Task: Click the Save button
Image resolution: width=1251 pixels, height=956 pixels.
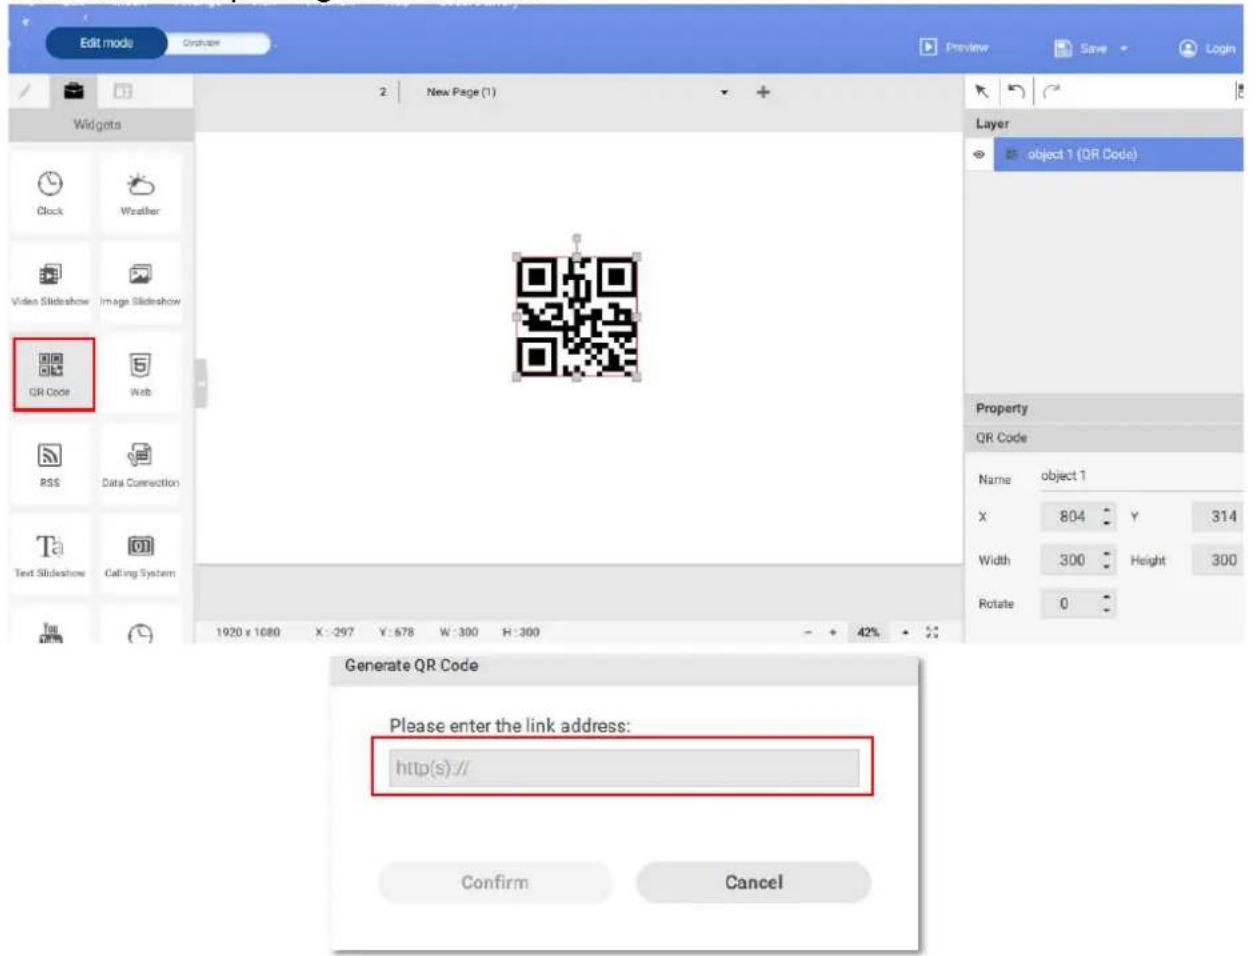Action: pos(1082,48)
